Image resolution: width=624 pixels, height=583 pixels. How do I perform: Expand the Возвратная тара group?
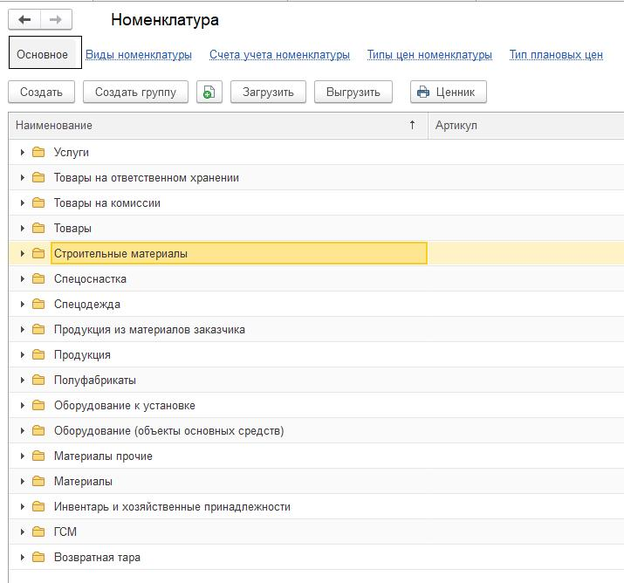(x=22, y=557)
